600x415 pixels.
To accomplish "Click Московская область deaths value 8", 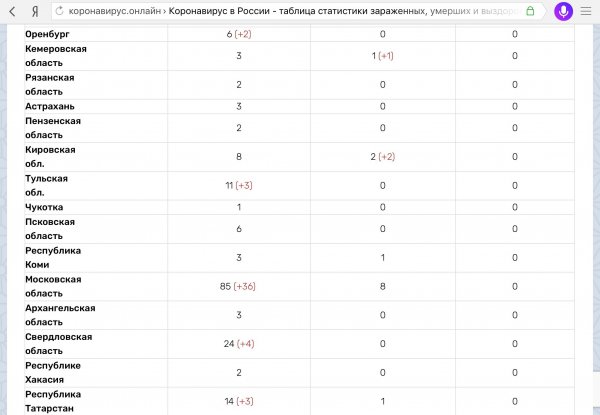I will [383, 286].
